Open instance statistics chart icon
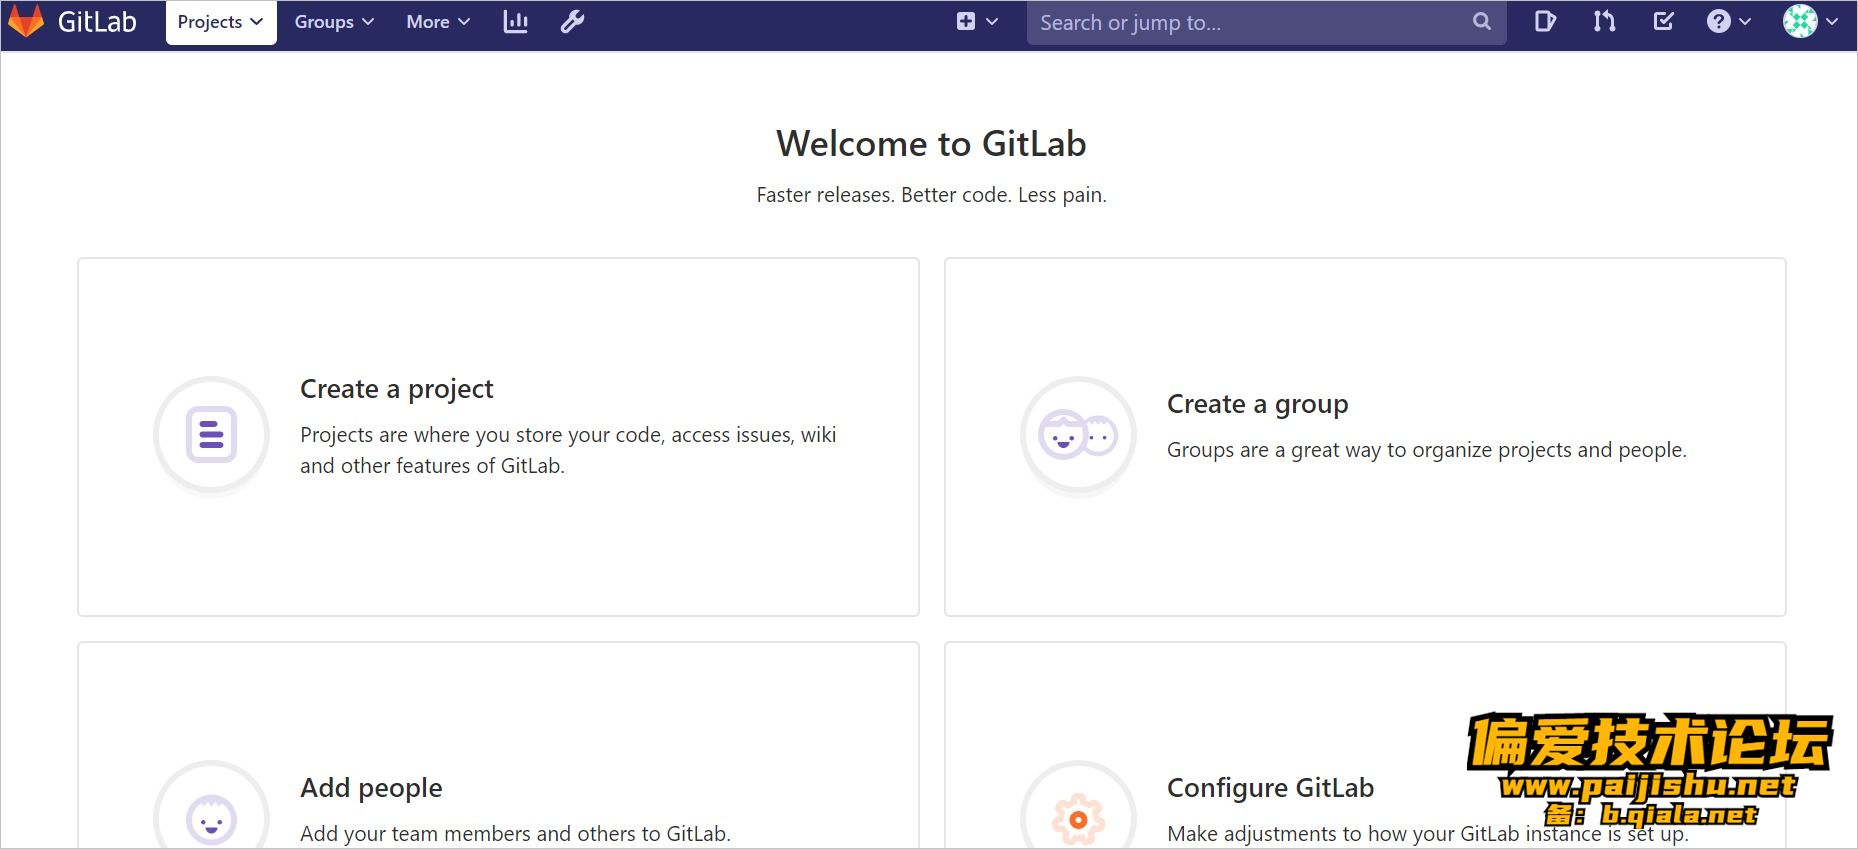Screen dimensions: 1858x849 (515, 22)
